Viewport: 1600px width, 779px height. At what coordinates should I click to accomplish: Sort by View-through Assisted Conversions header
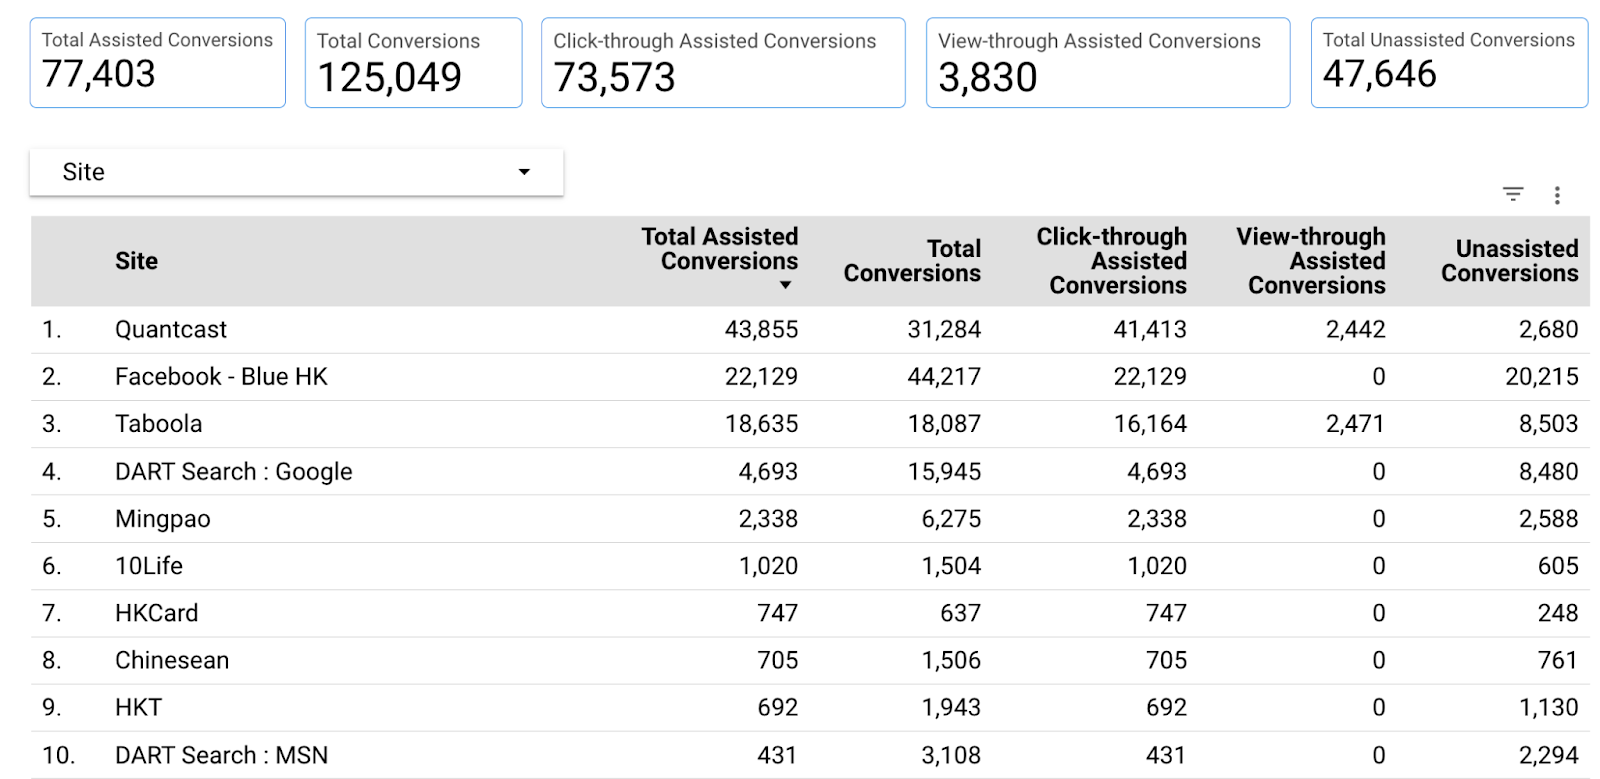1311,261
